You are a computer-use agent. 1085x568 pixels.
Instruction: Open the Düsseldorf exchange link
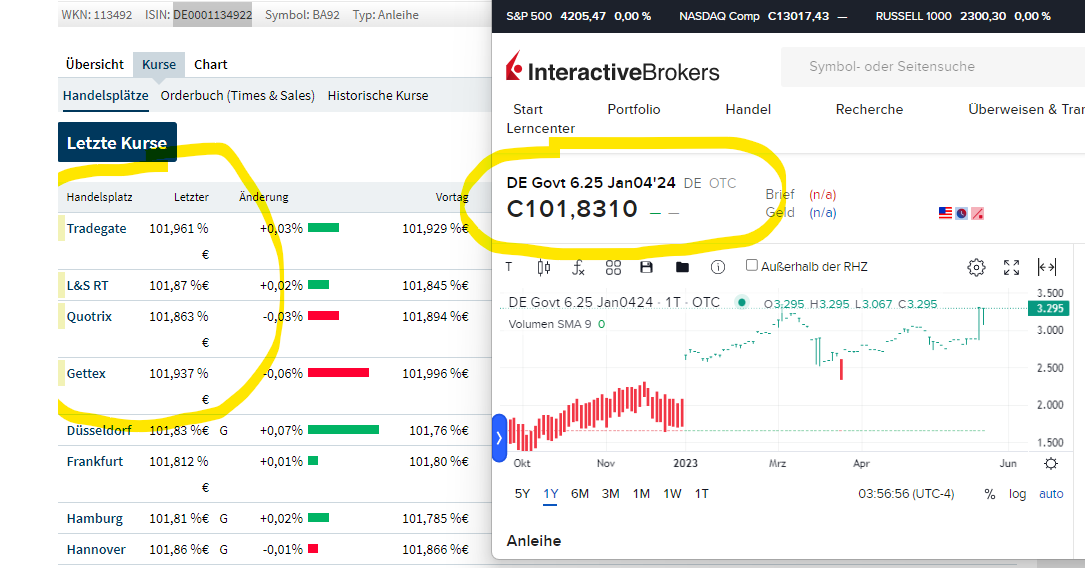pos(99,430)
